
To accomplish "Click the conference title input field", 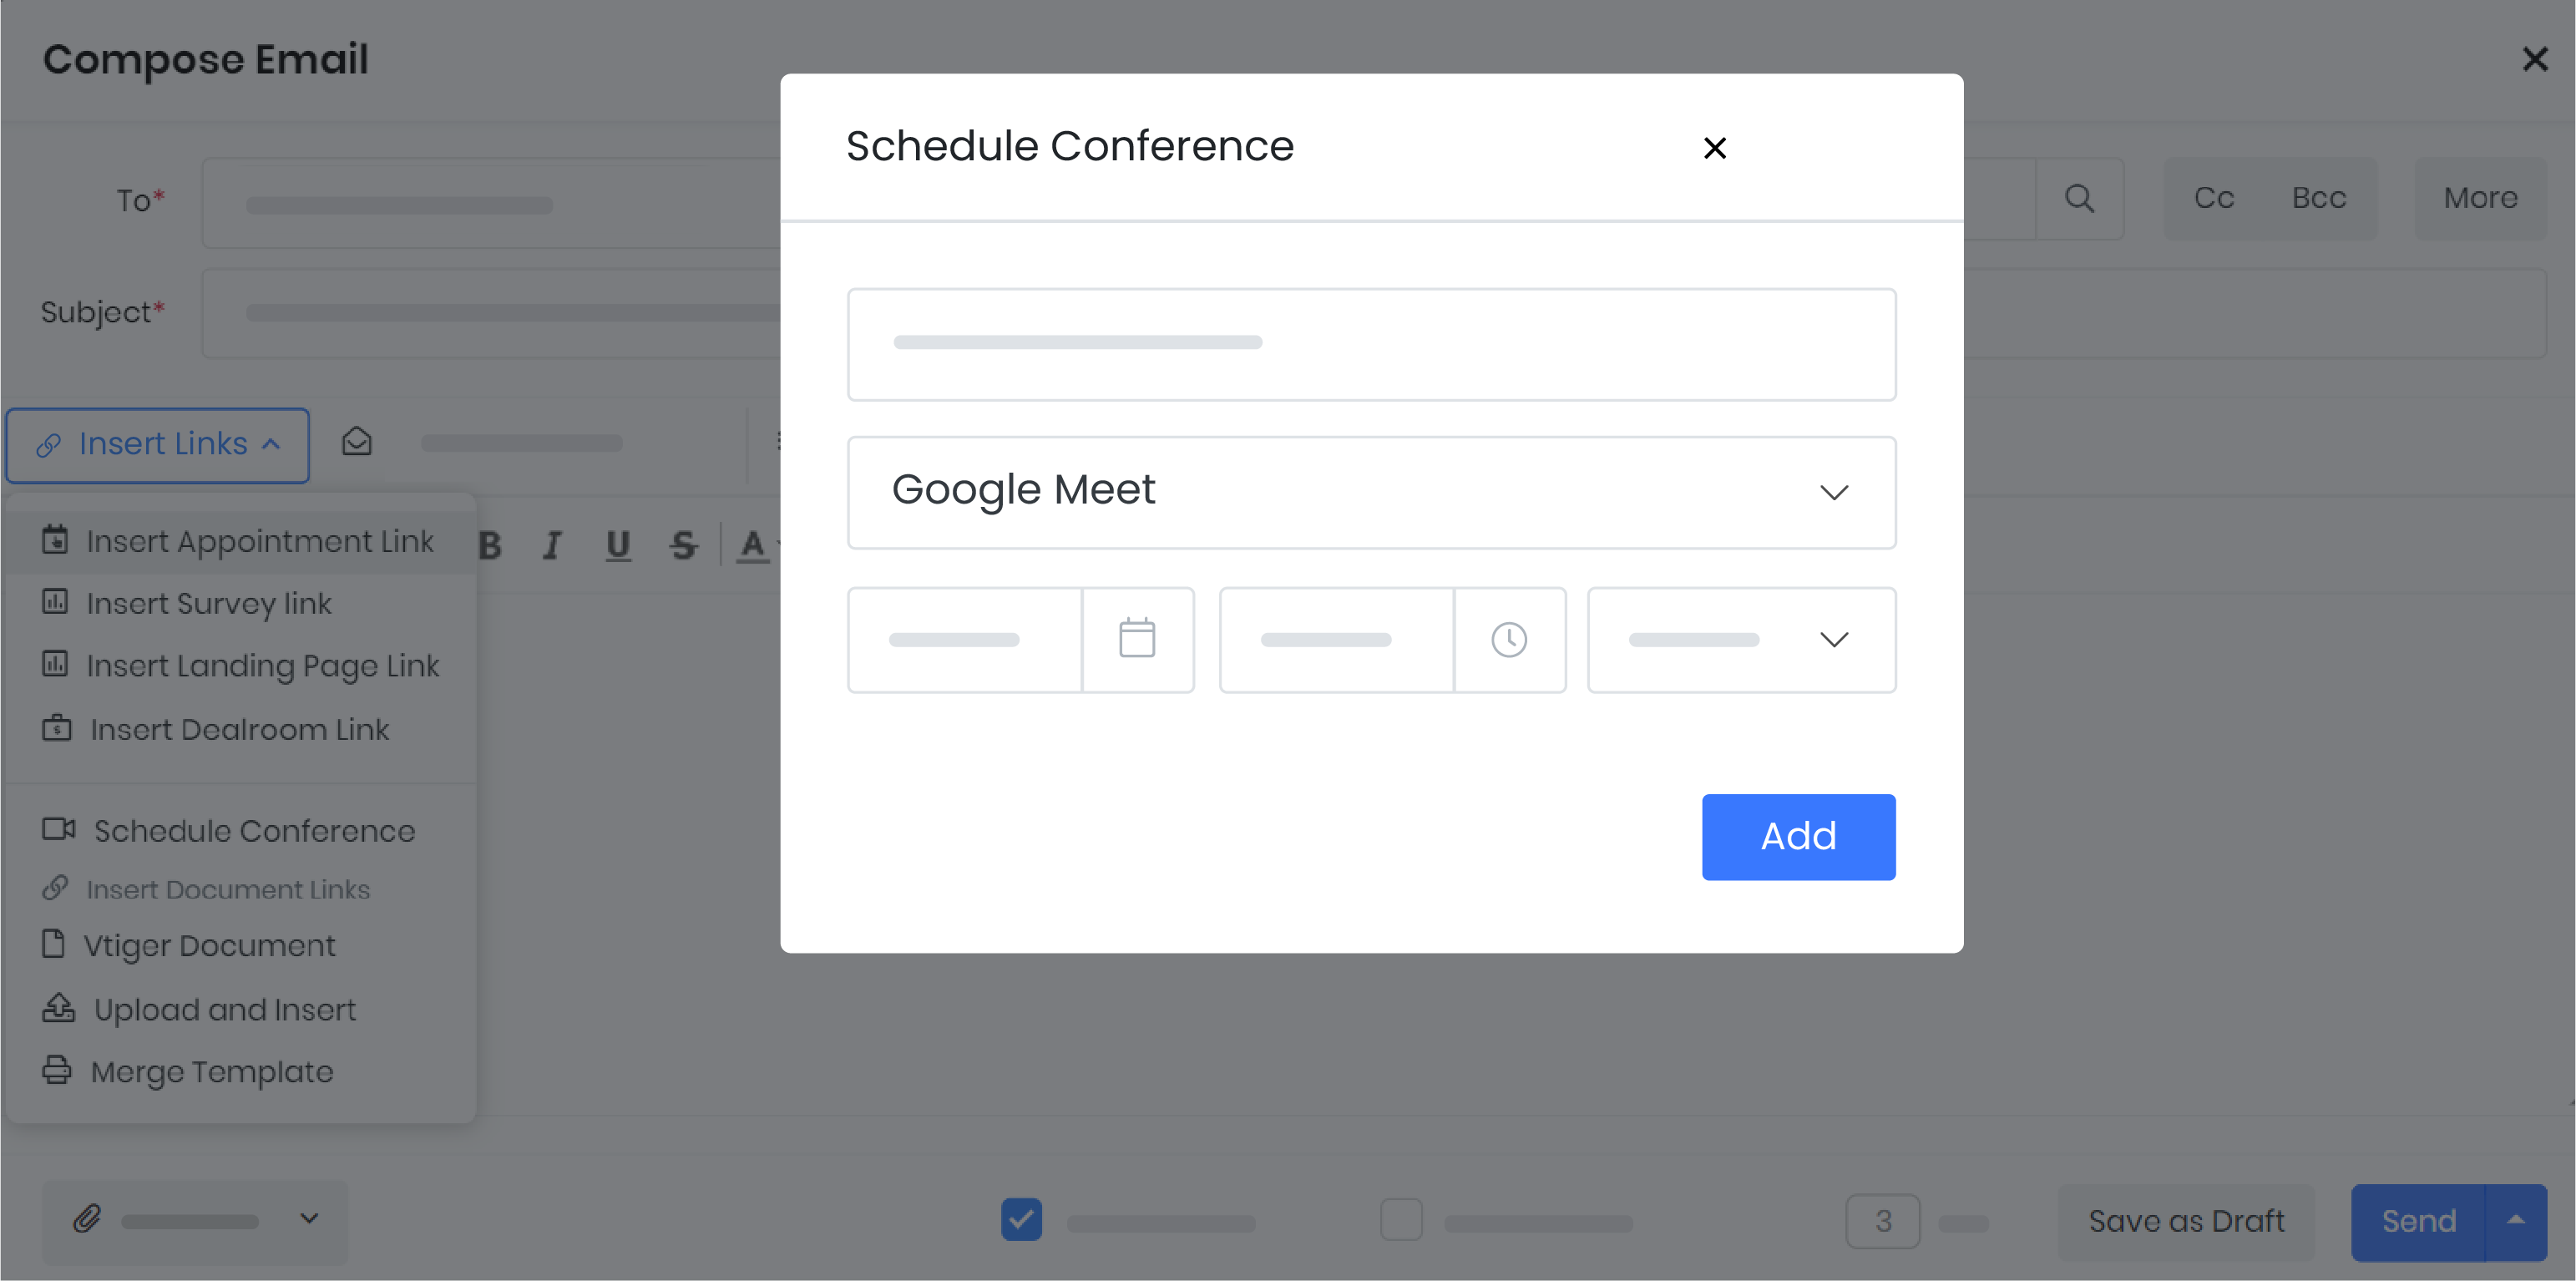I will point(1371,344).
